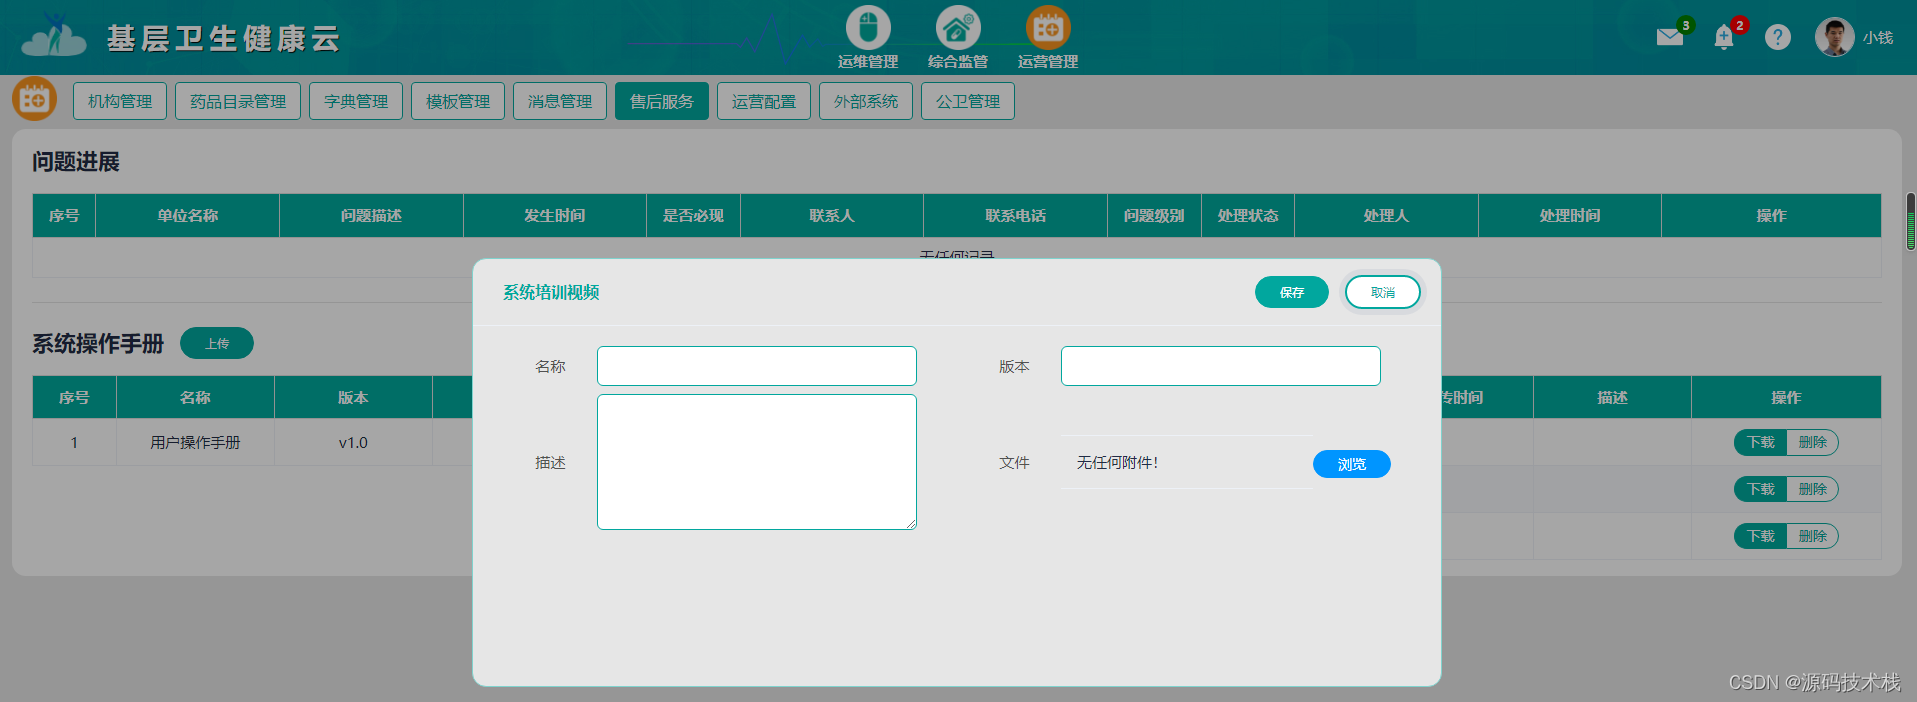
Task: Switch to the 运营配置 tab
Action: [764, 101]
